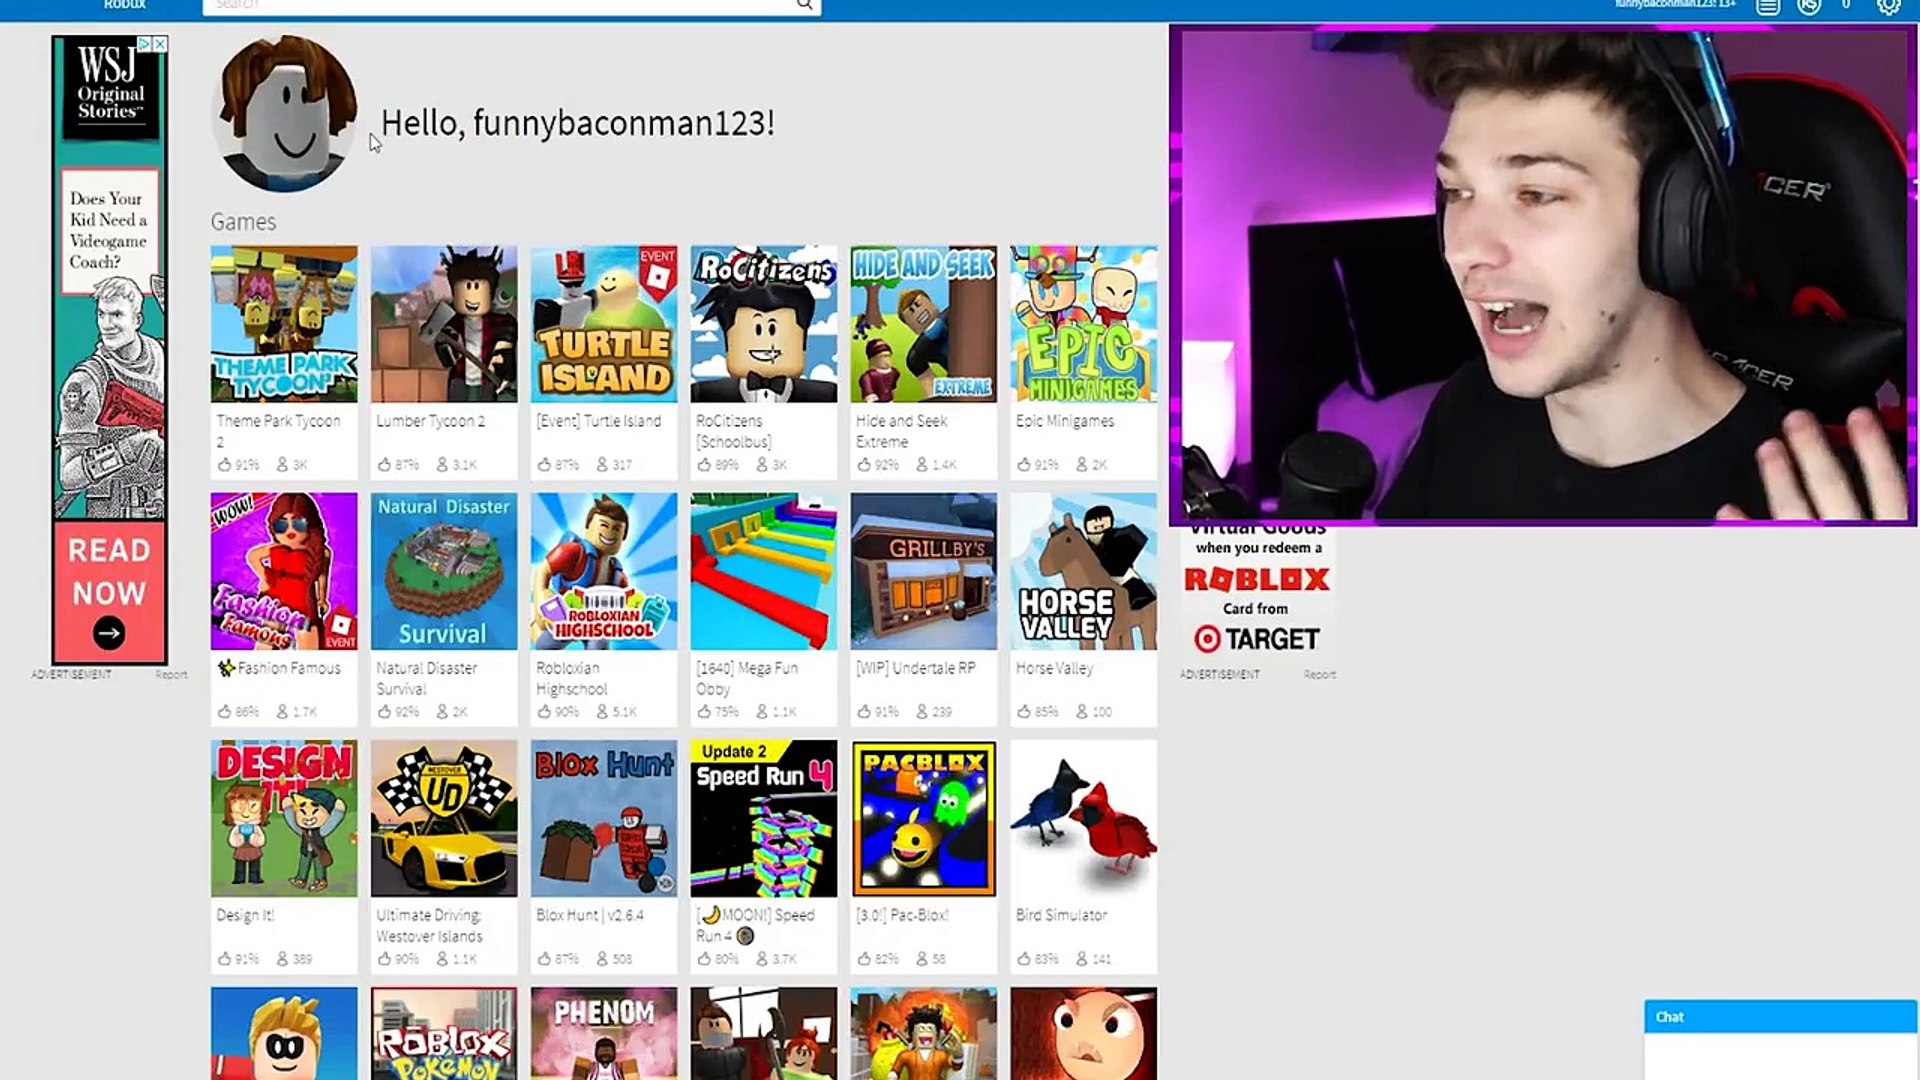This screenshot has width=1920, height=1080.
Task: Click the search magnifier icon
Action: coord(804,5)
